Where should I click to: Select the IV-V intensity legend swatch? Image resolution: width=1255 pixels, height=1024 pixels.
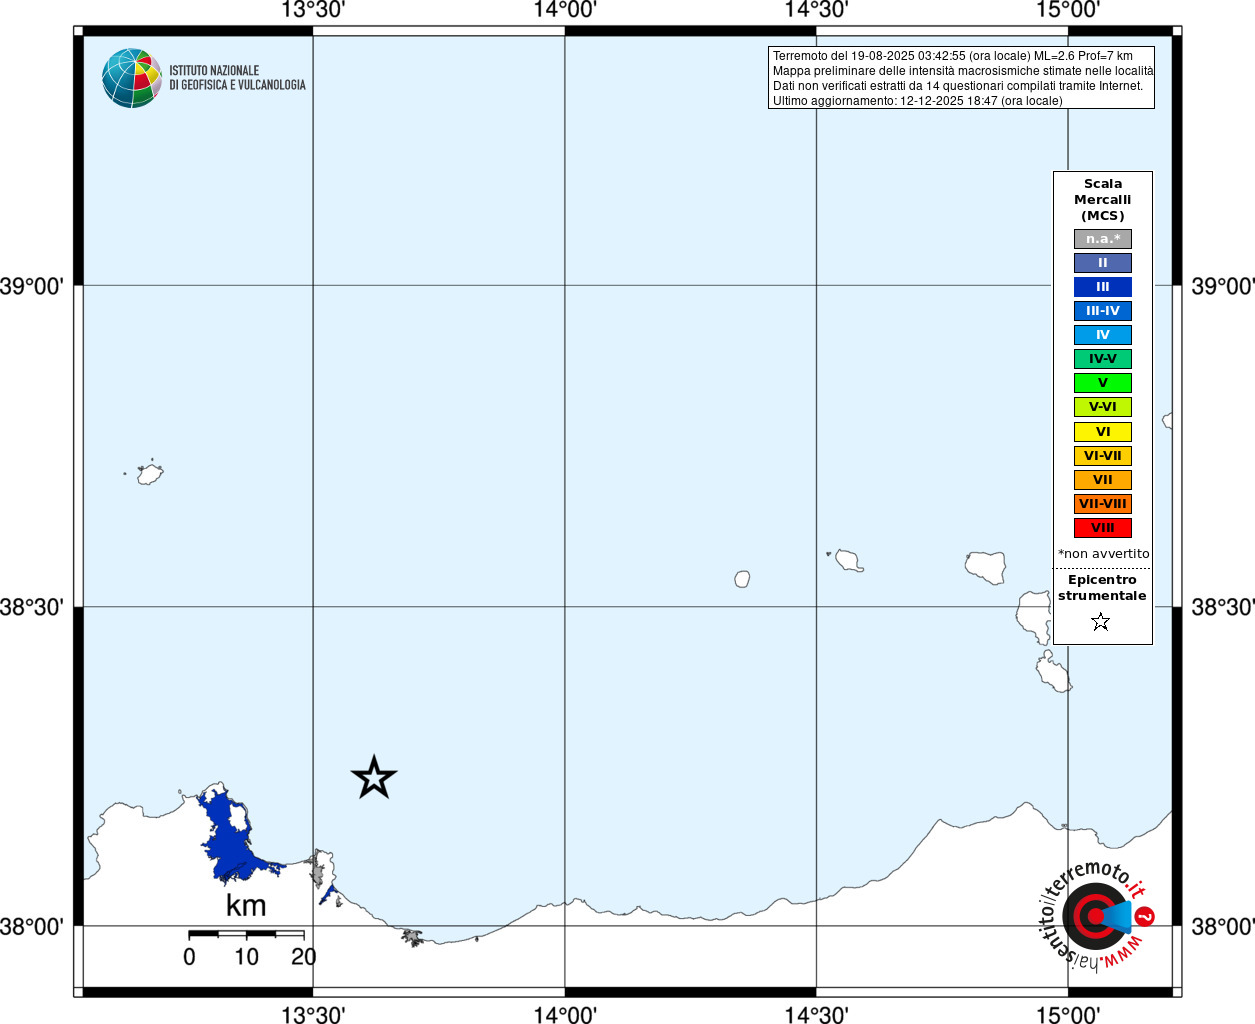point(1103,359)
